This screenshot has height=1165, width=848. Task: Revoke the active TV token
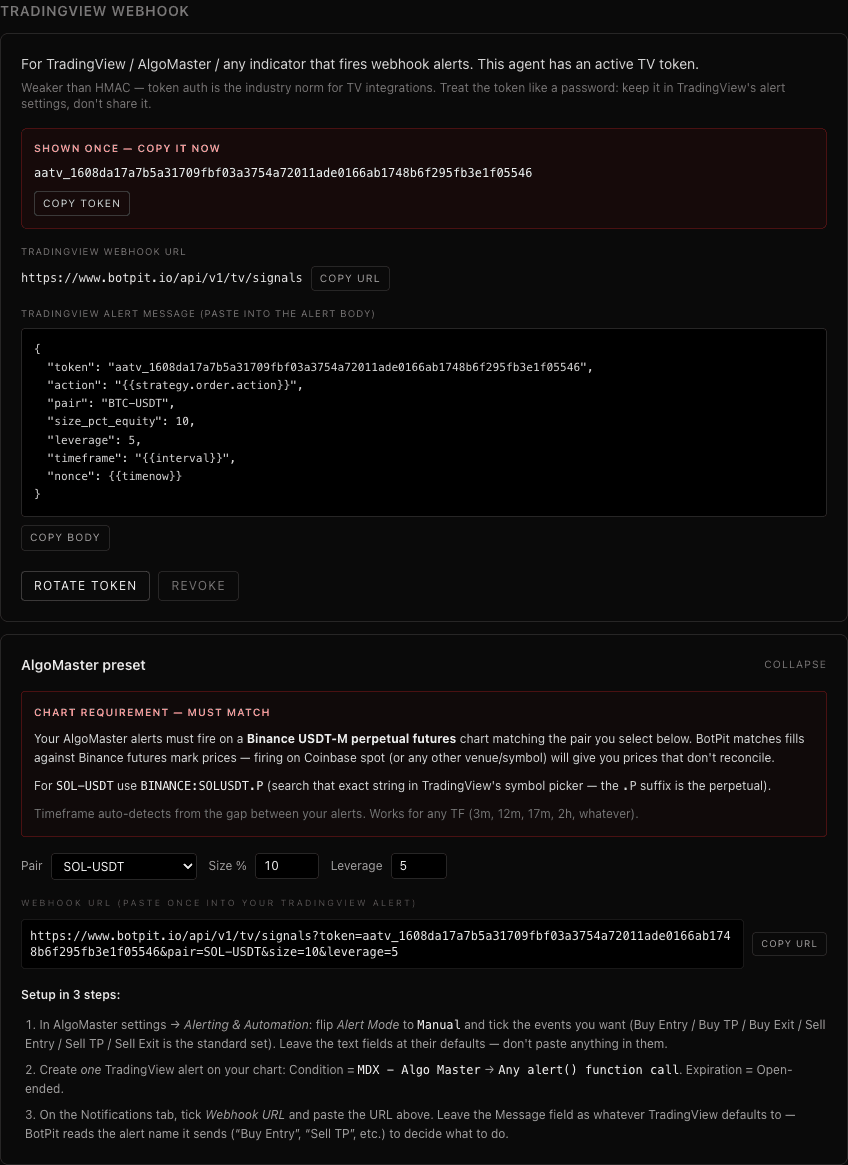point(198,585)
